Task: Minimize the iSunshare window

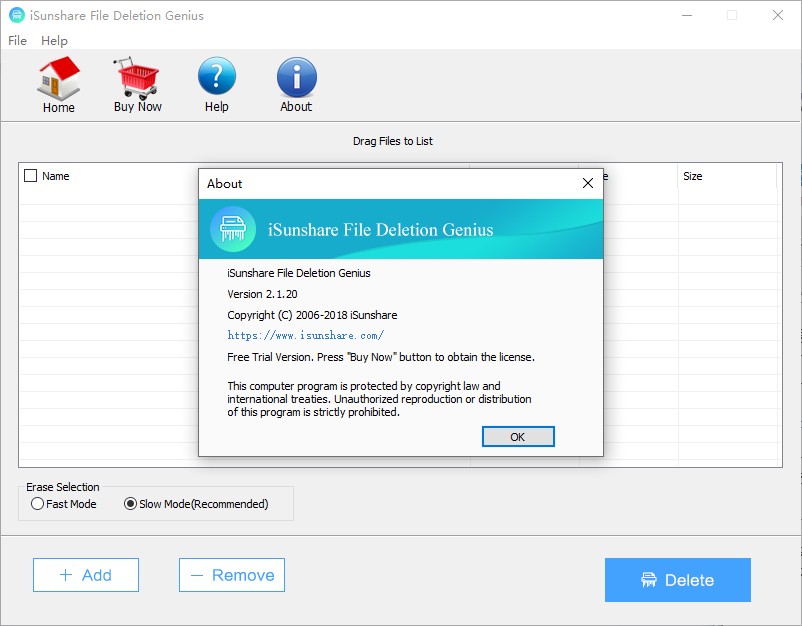Action: (687, 15)
